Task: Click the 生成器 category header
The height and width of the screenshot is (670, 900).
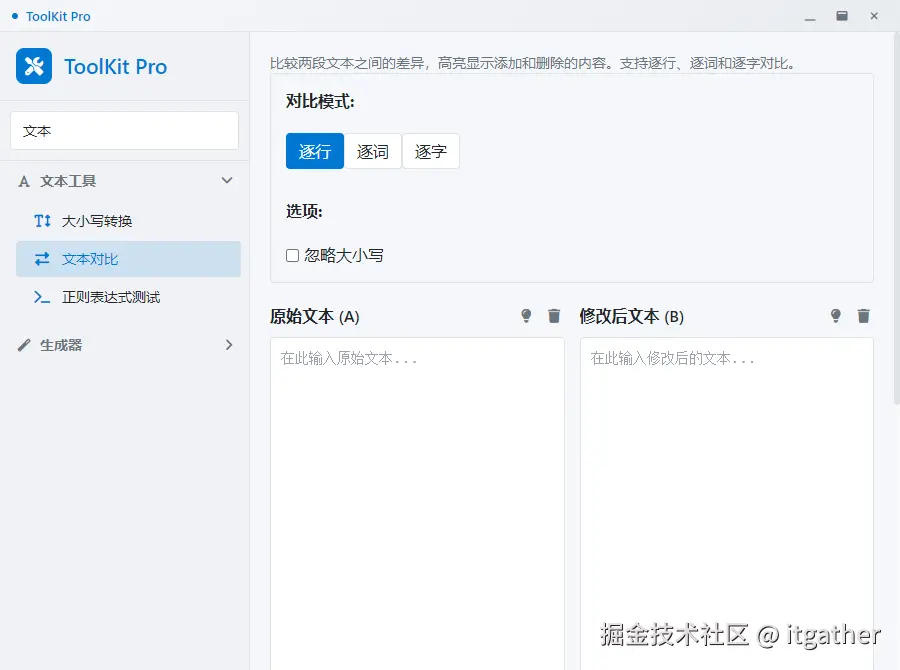Action: 125,345
